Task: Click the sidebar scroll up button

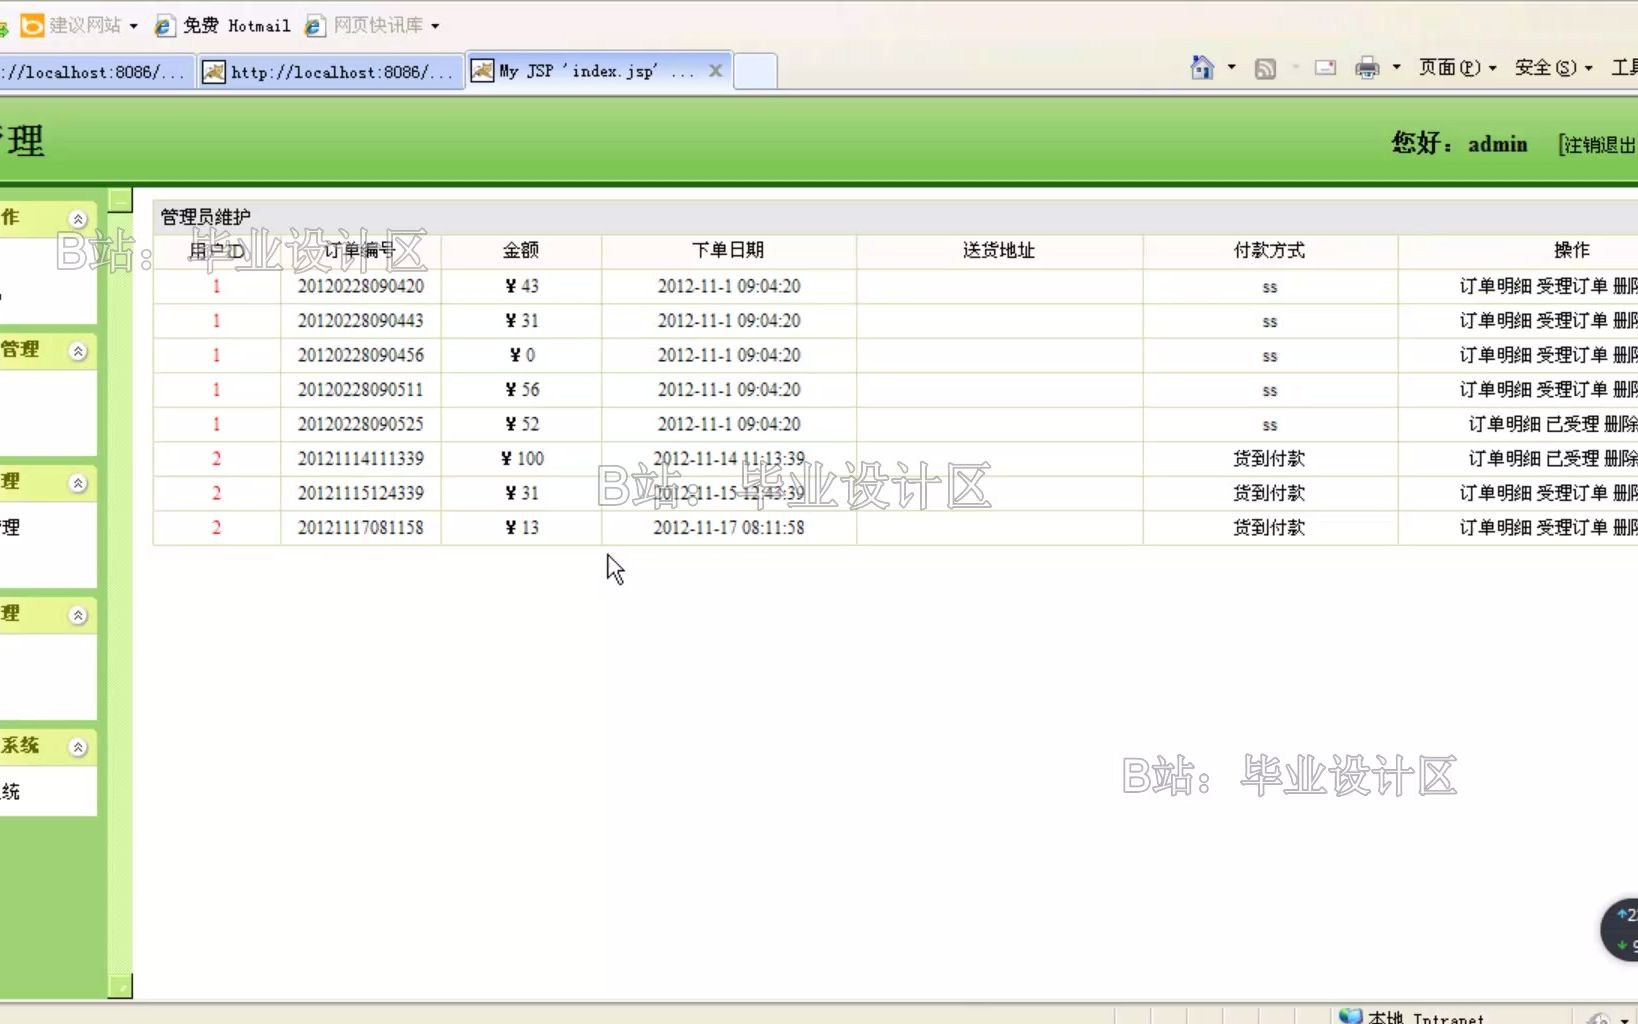Action: tap(120, 200)
